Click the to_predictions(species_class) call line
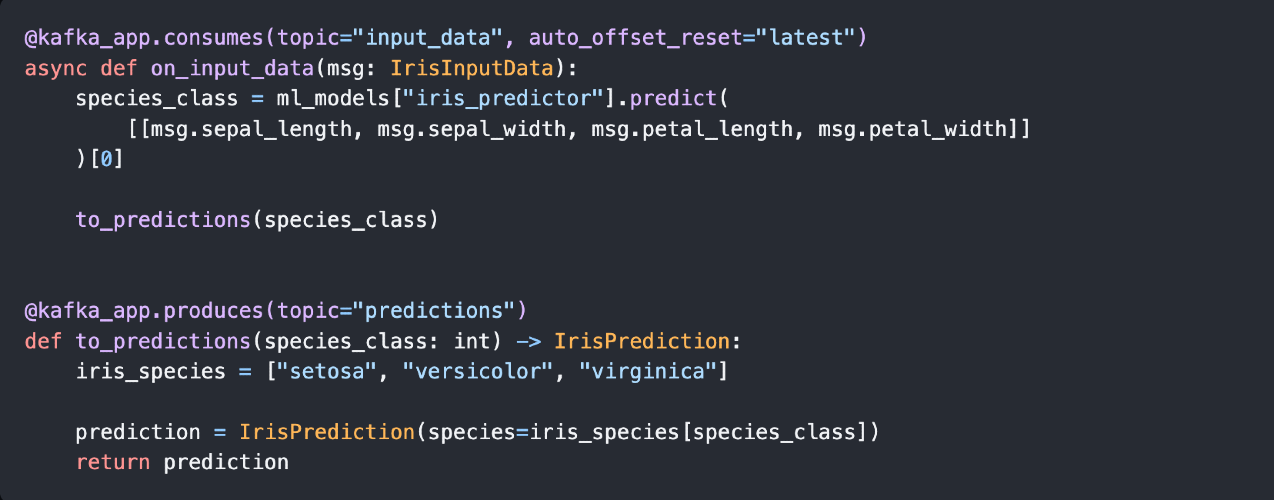 click(257, 218)
